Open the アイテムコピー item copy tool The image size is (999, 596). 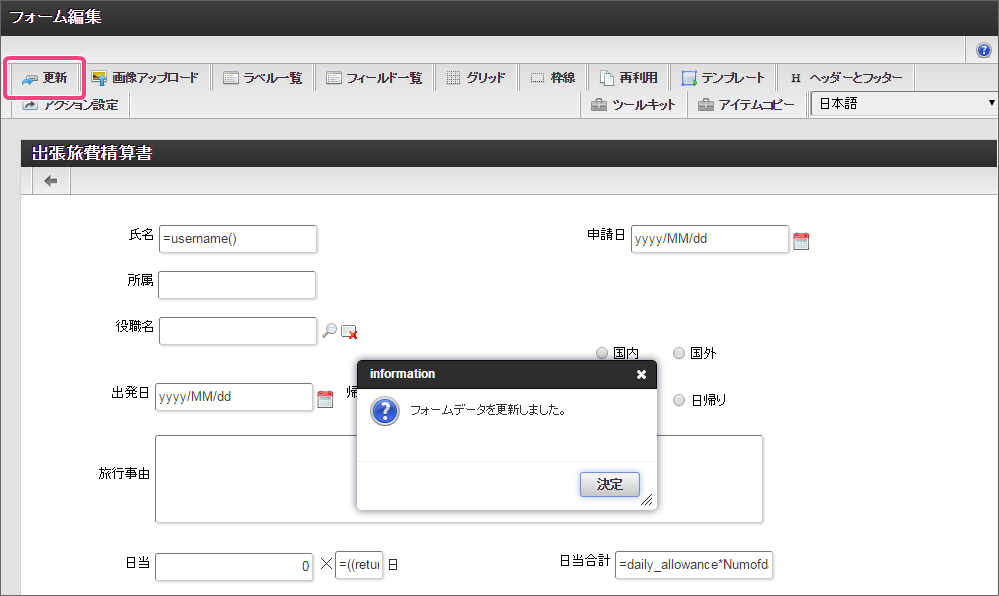tap(747, 105)
